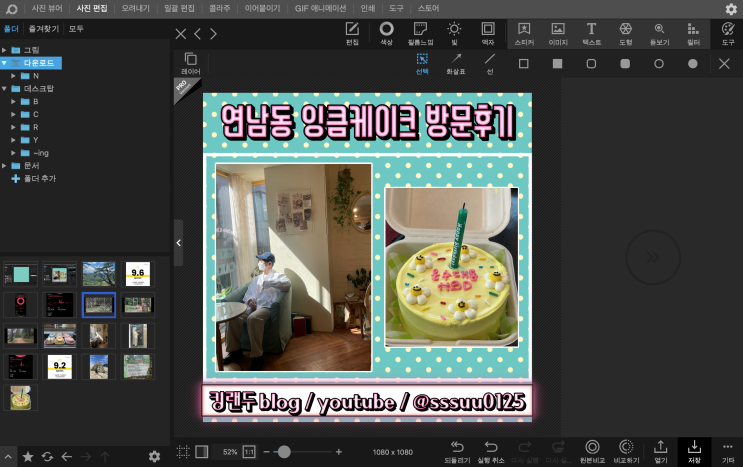The image size is (743, 467).
Task: Open the 도구 paint tools panel
Action: (728, 34)
